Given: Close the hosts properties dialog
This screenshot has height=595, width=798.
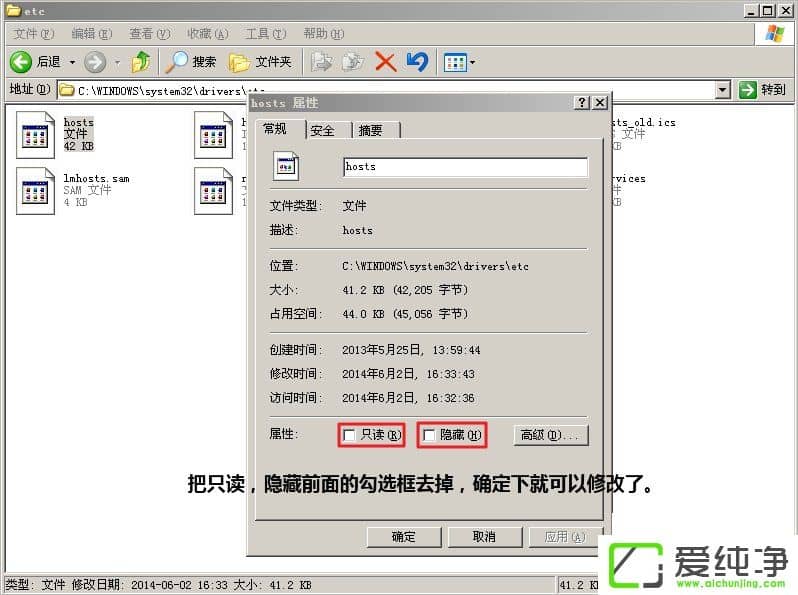Looking at the screenshot, I should 600,103.
